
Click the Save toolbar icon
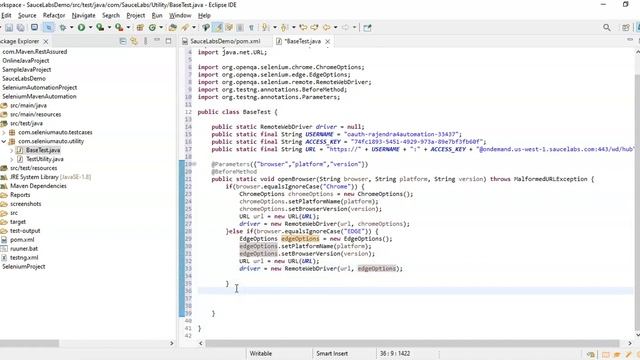(9, 28)
